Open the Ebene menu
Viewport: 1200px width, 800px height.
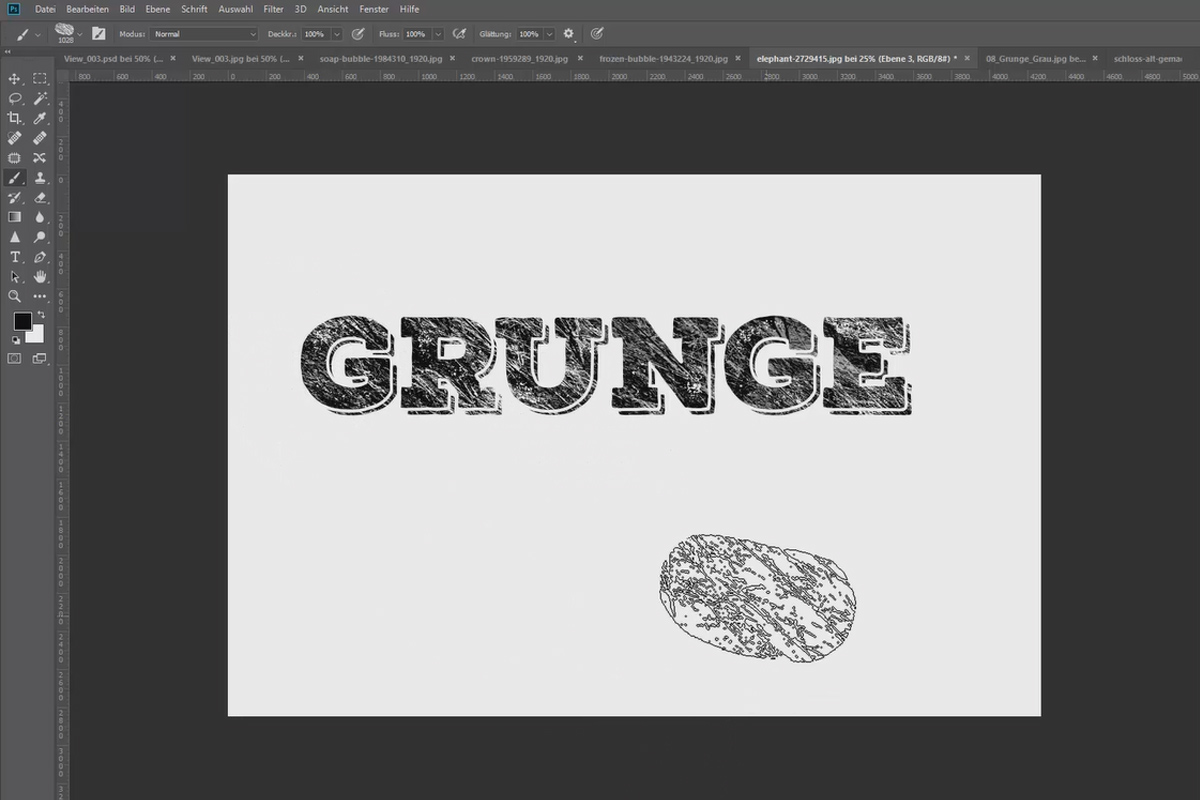point(158,9)
